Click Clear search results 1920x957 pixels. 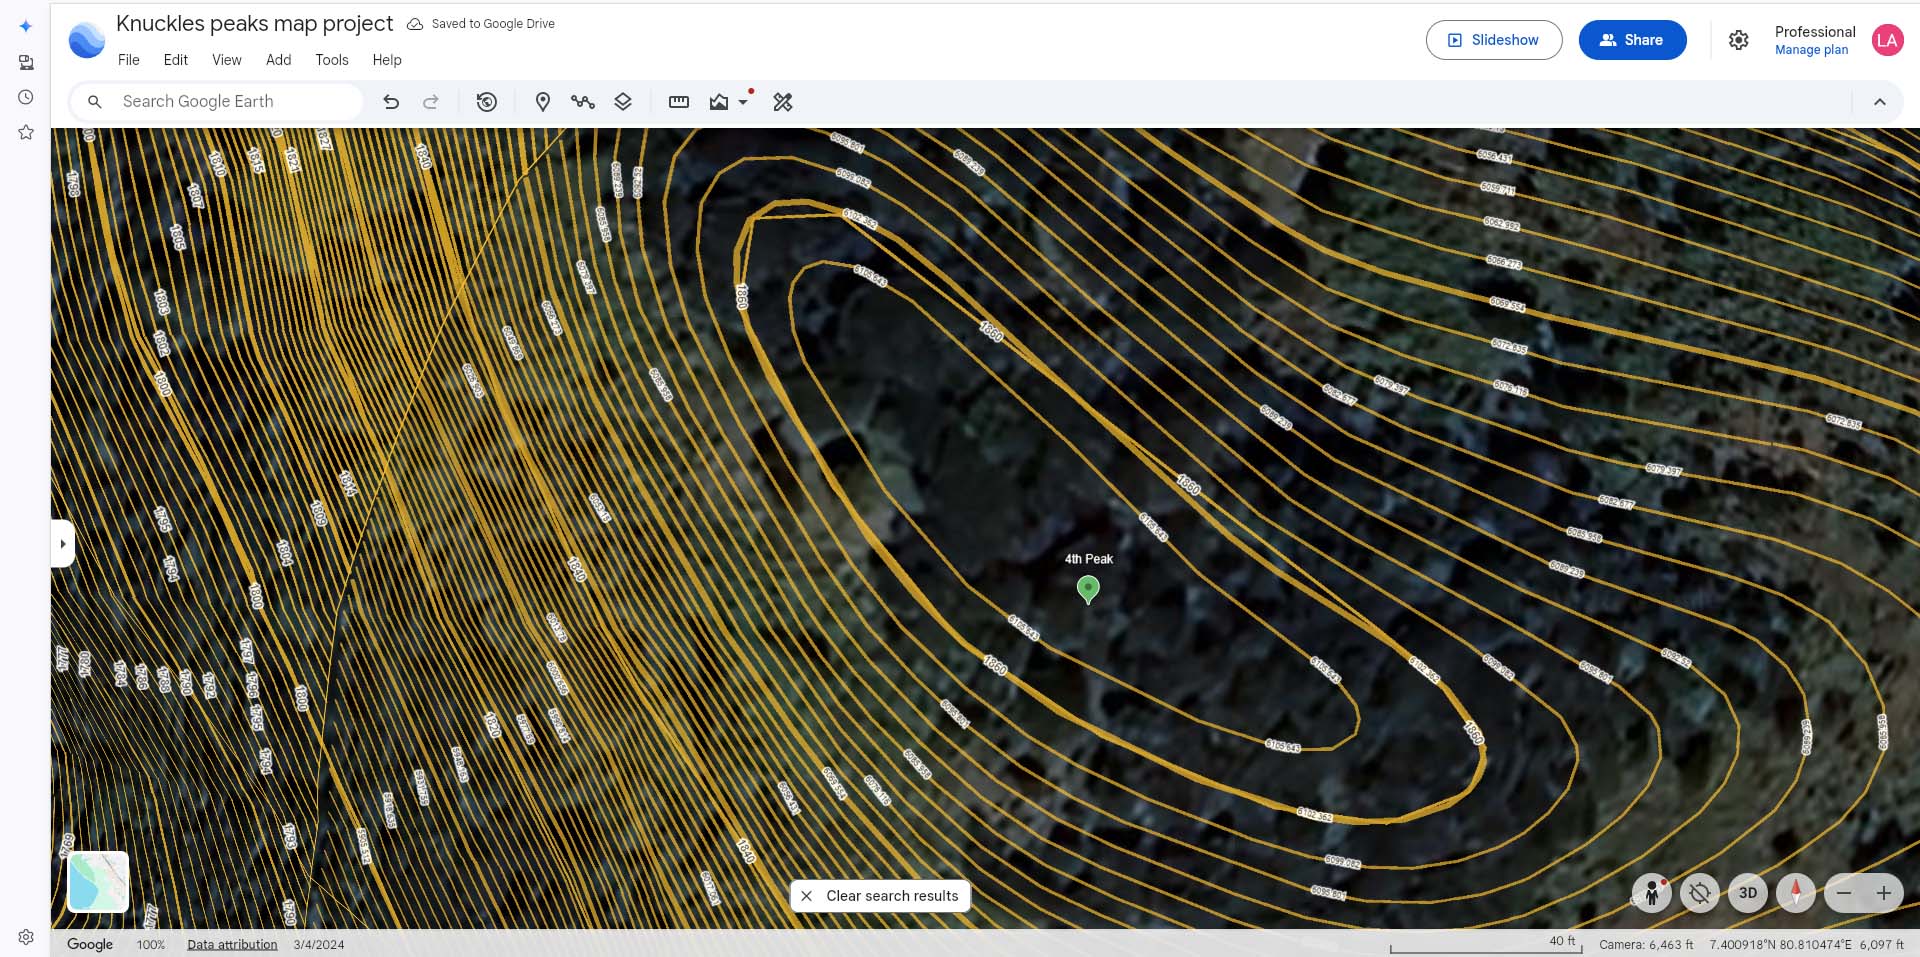[880, 896]
